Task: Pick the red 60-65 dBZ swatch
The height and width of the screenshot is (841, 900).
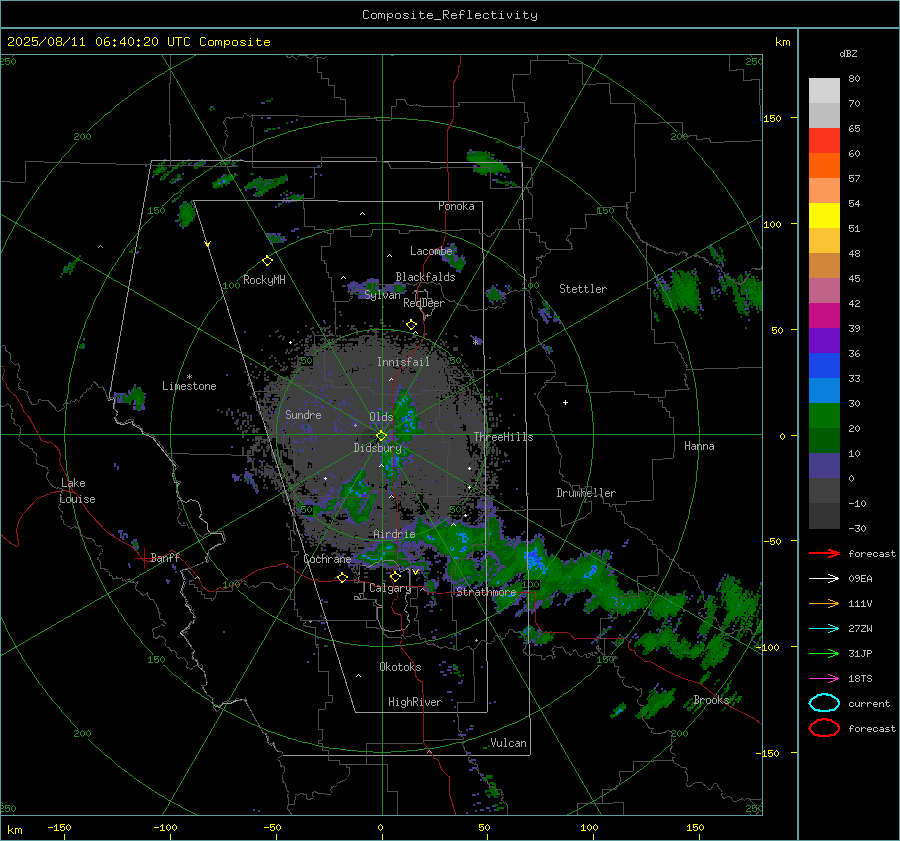Action: tap(824, 141)
